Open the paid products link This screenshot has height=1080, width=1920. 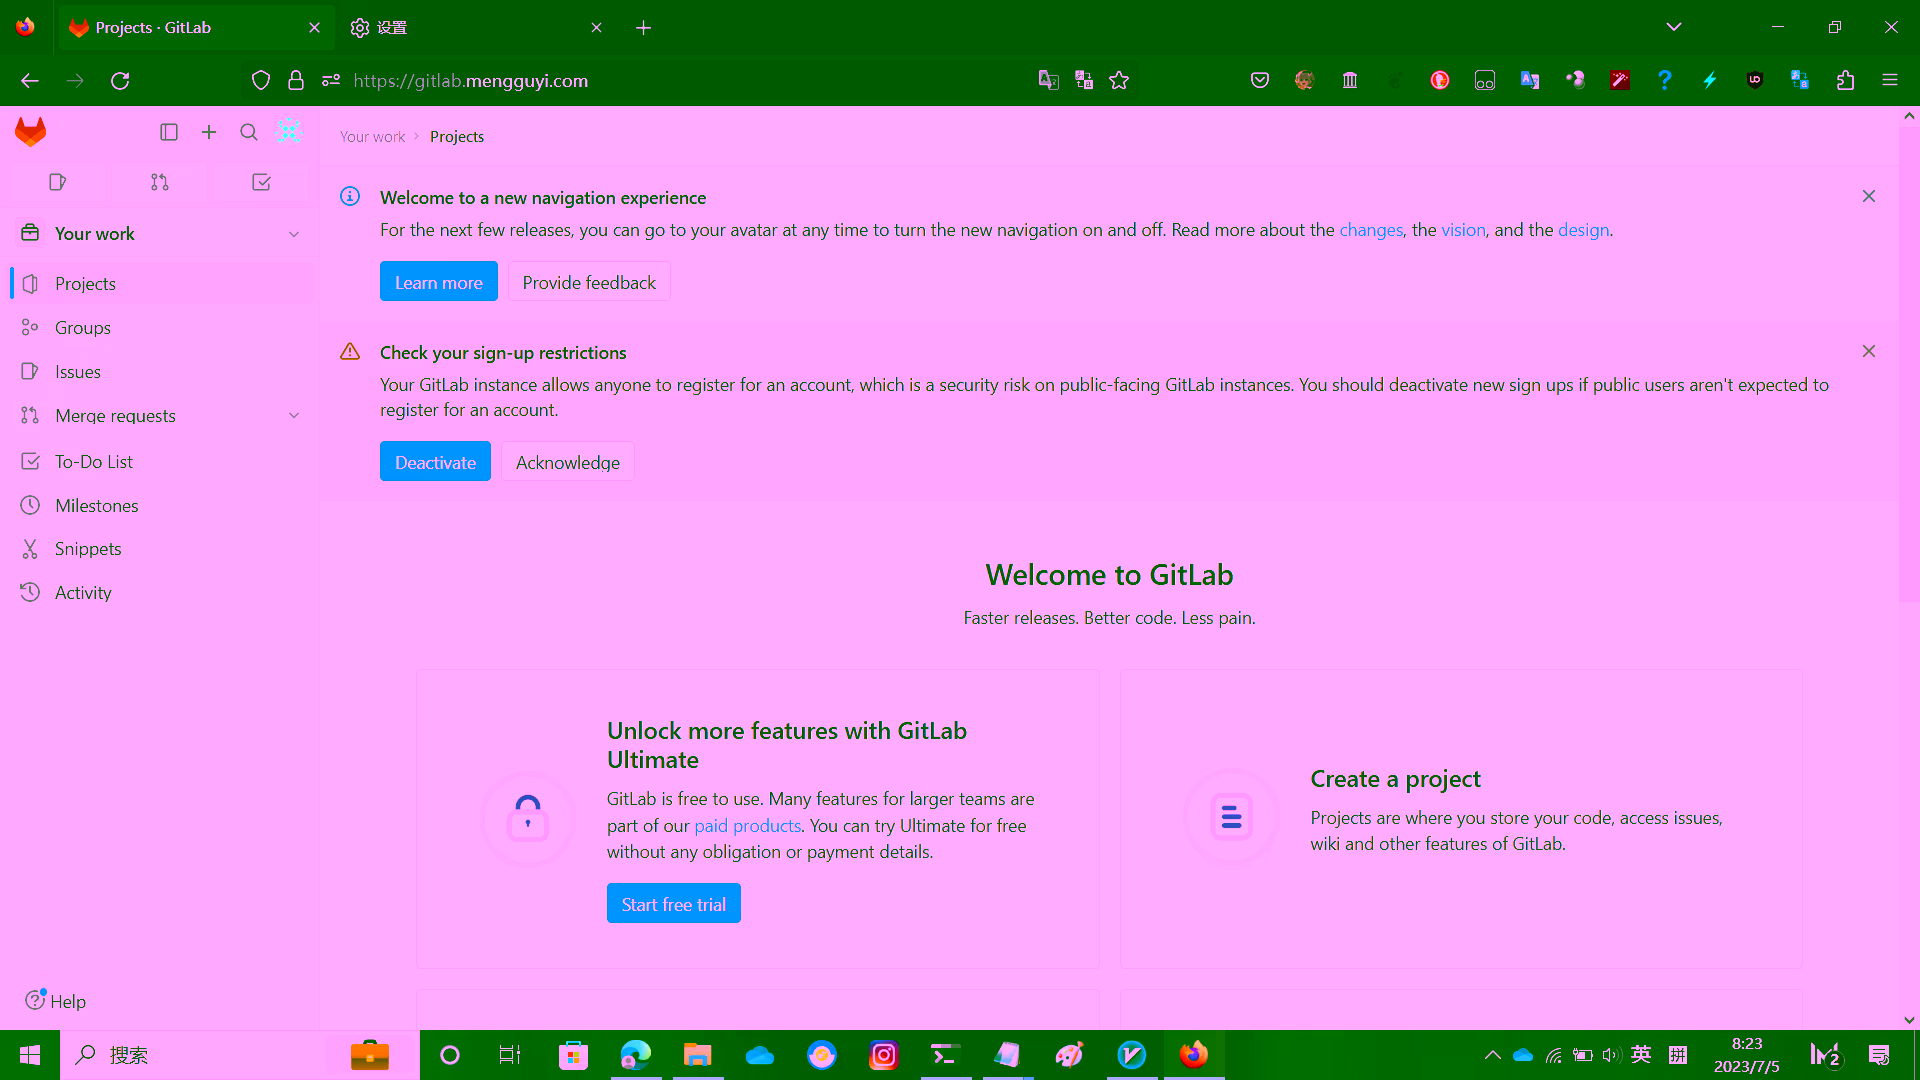[x=747, y=826]
